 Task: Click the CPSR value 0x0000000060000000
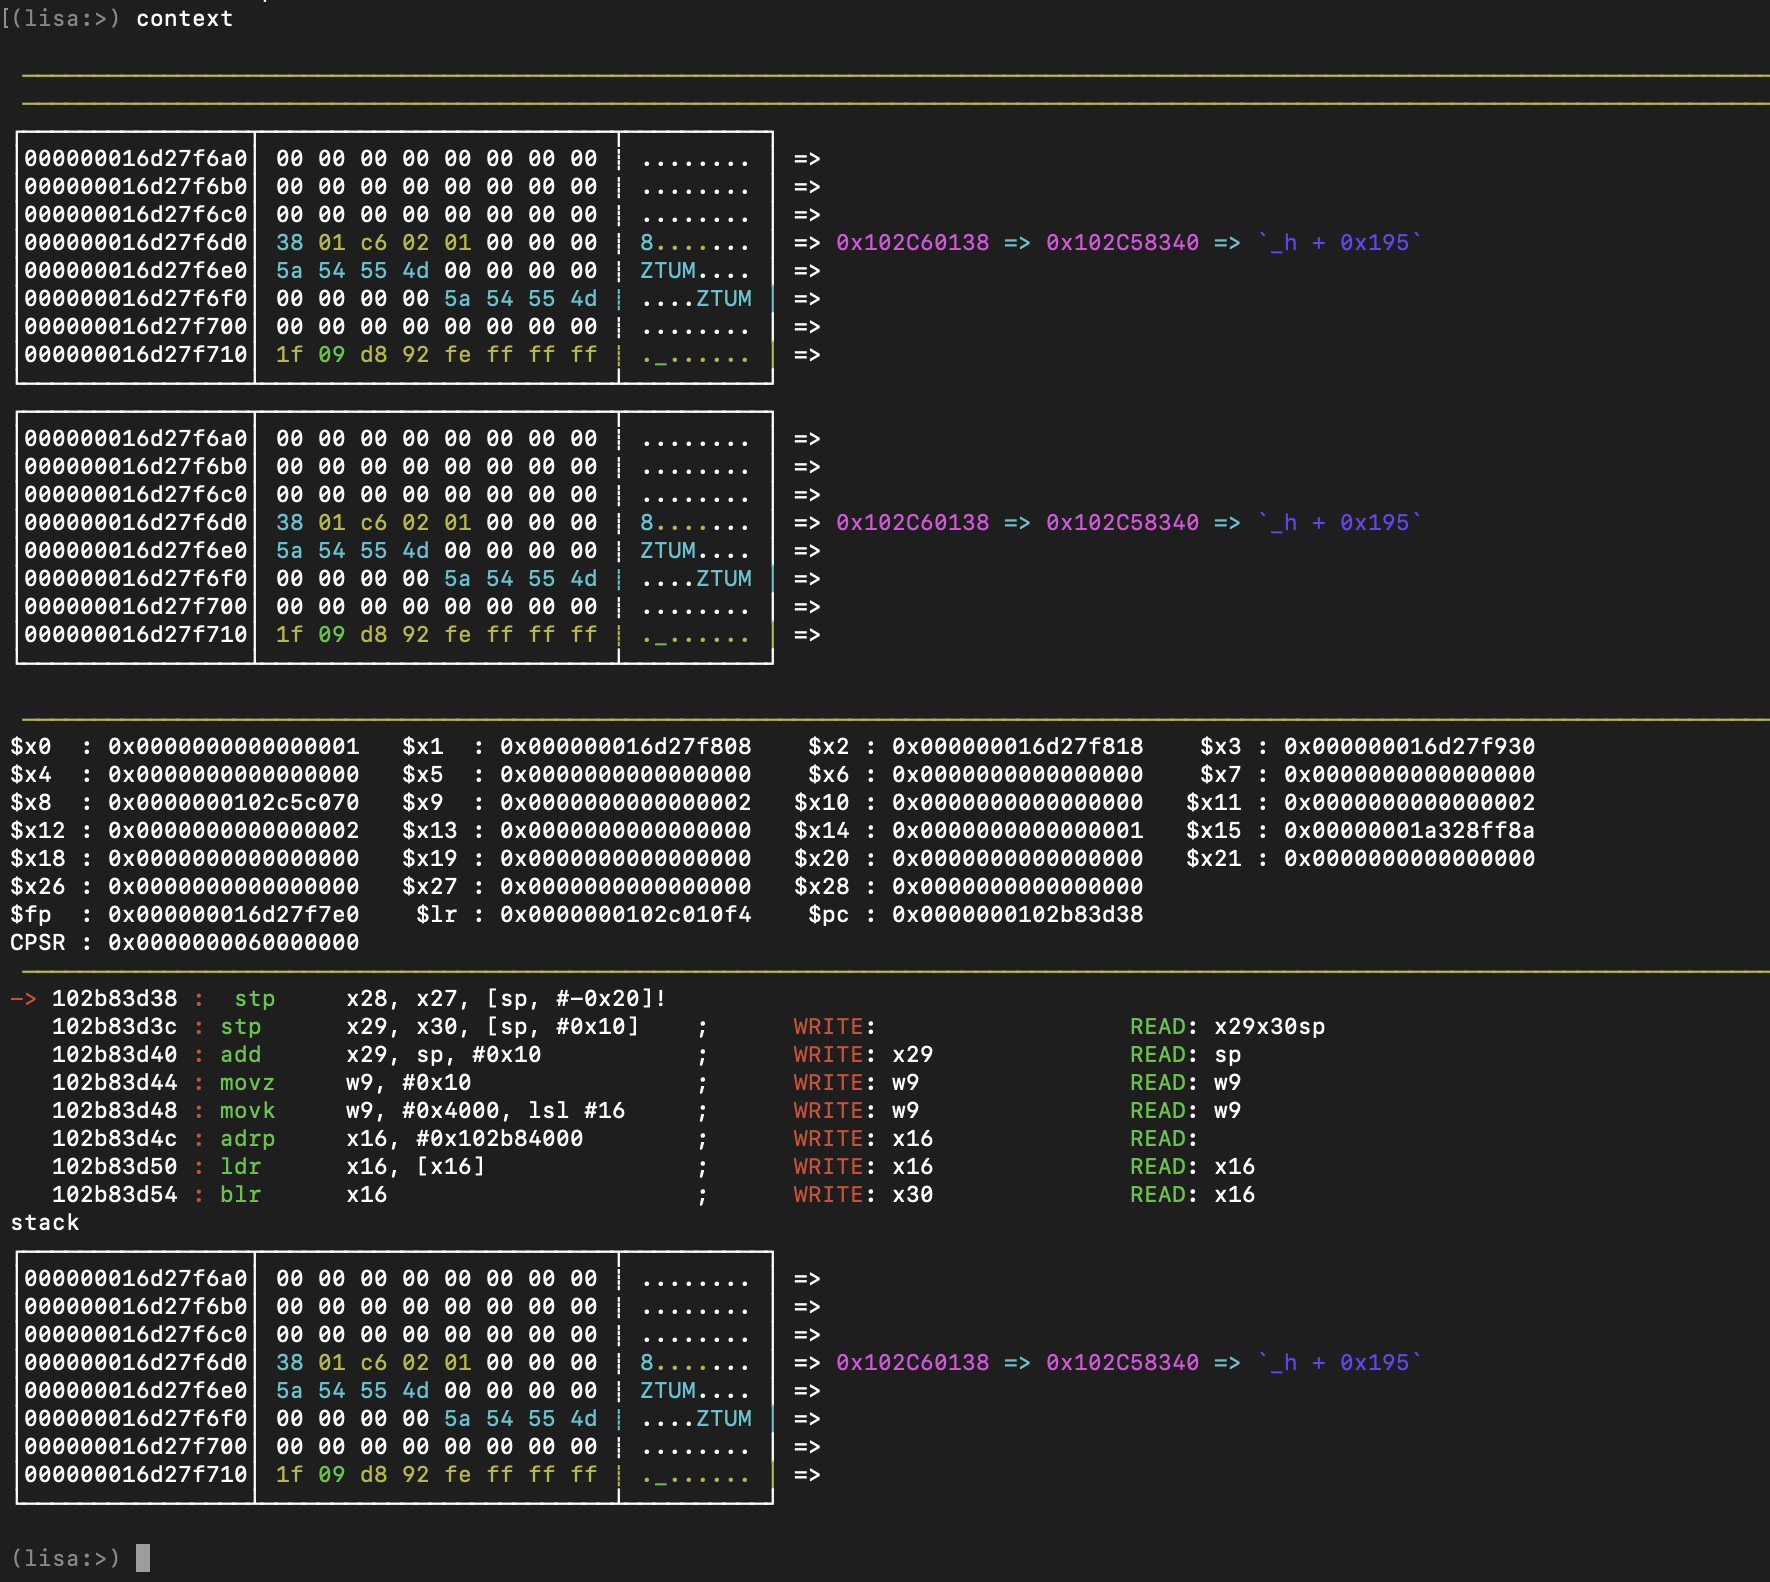(x=233, y=943)
